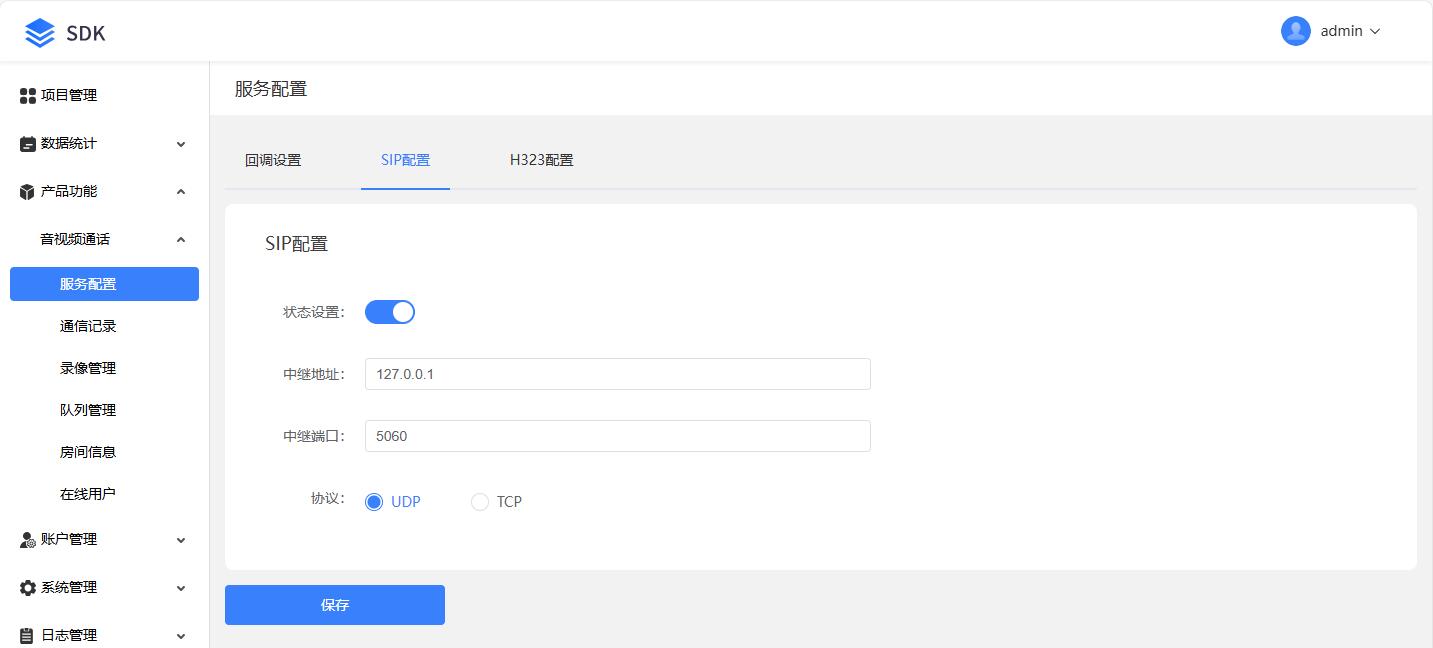
Task: Open the admin dropdown chevron
Action: 1375,32
